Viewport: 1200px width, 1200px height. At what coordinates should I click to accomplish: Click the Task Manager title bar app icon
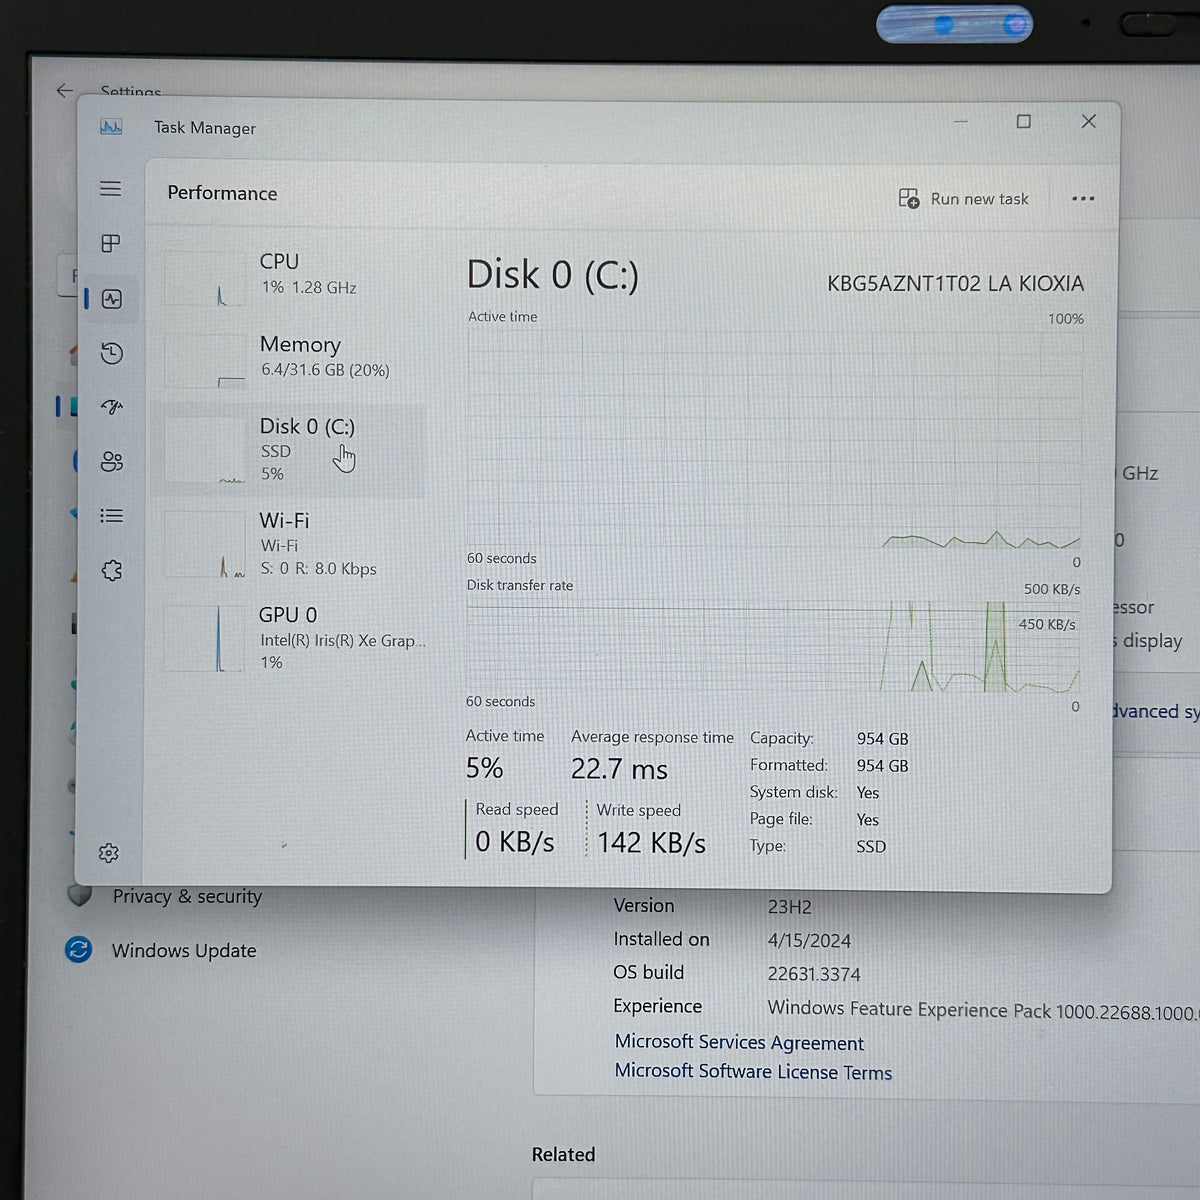point(111,127)
